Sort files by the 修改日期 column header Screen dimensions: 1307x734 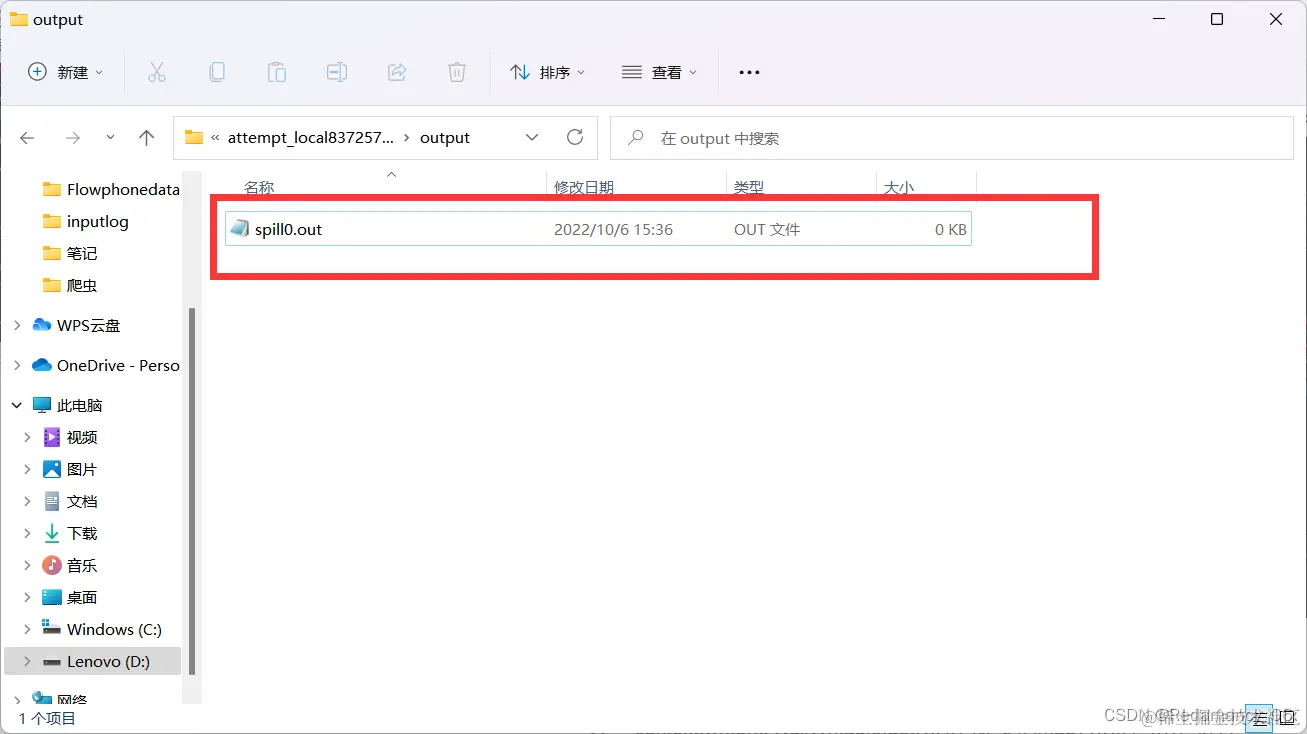[584, 187]
